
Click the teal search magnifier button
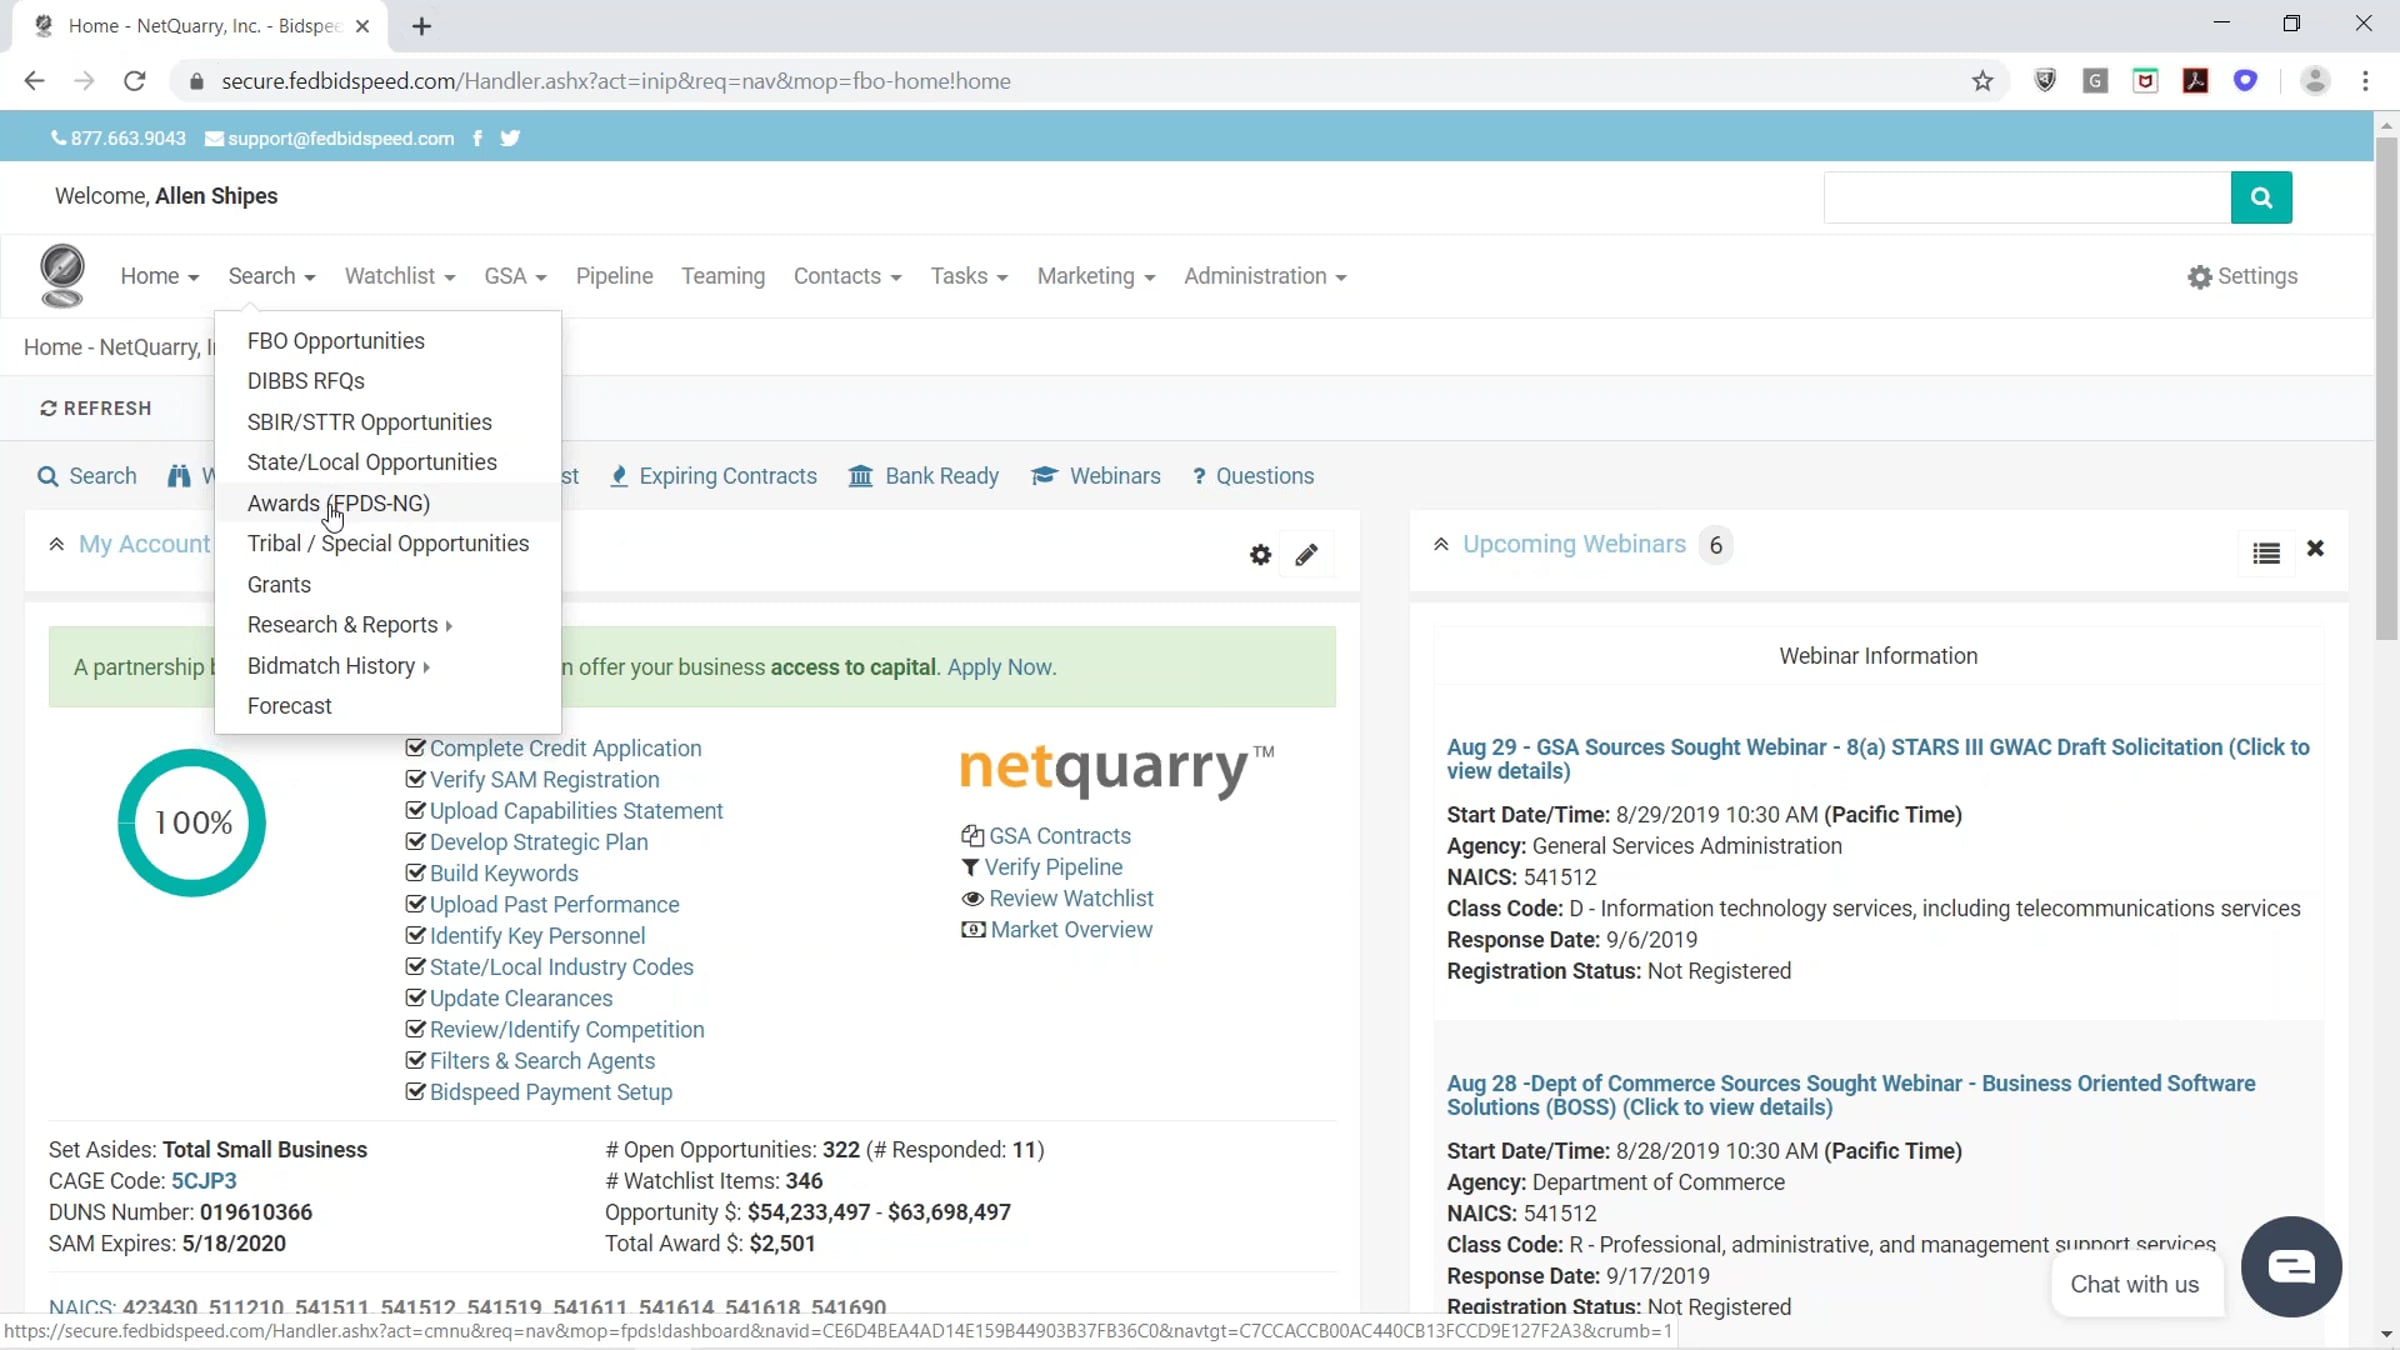click(2260, 197)
